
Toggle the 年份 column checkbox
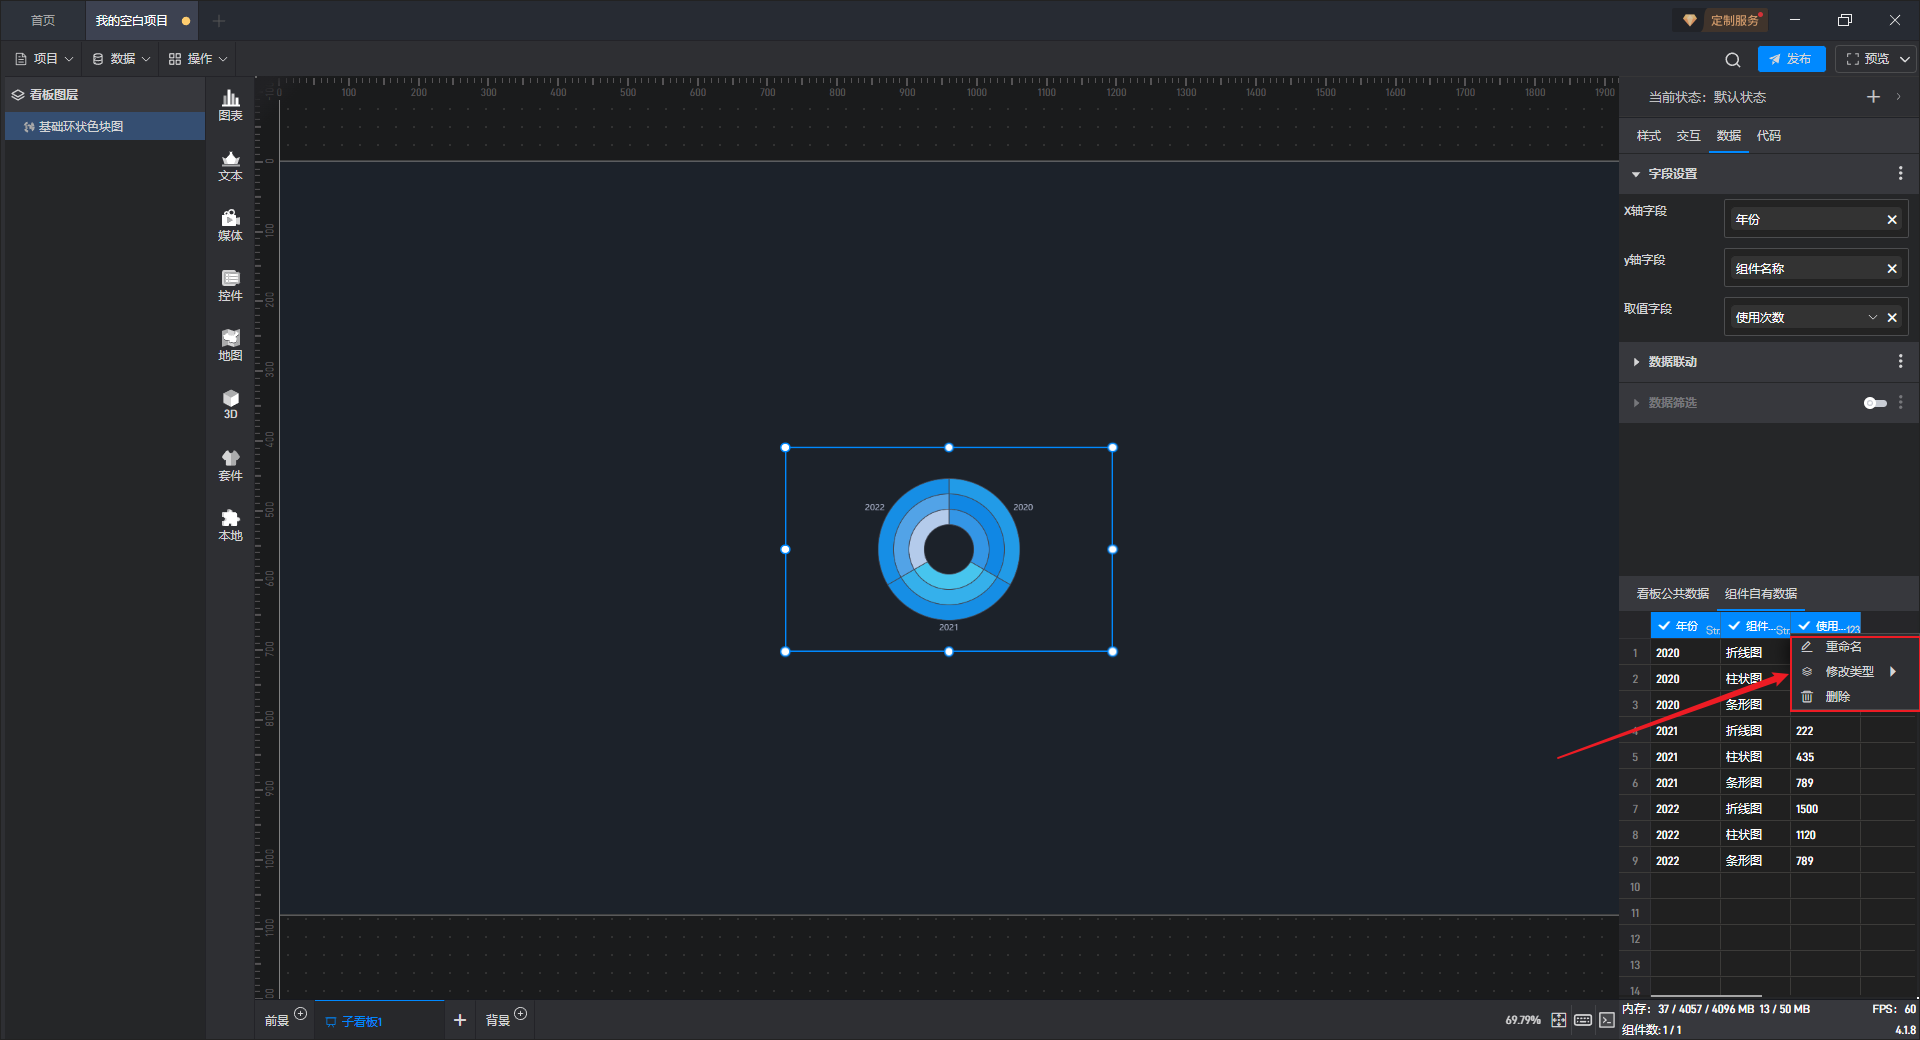[x=1664, y=626]
